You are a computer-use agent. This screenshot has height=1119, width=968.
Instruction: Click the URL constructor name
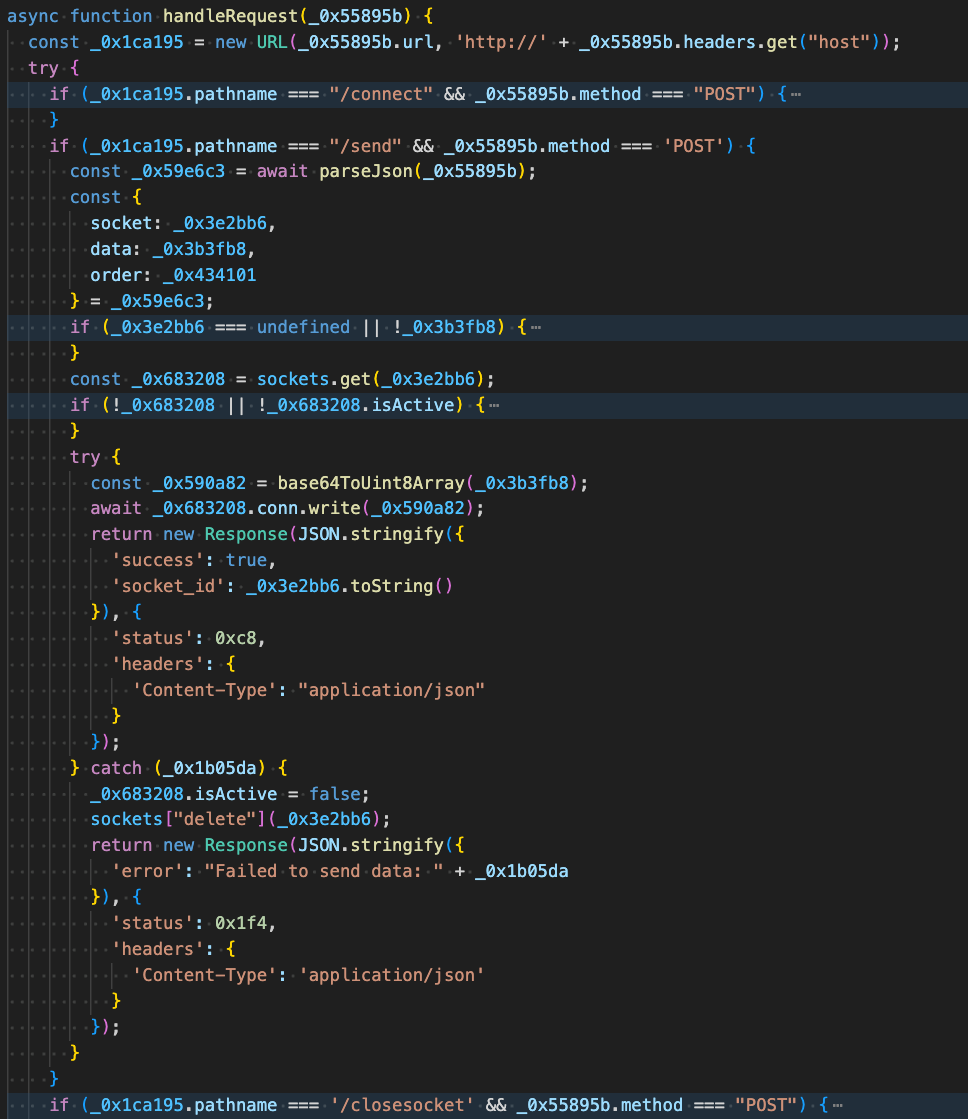point(272,42)
